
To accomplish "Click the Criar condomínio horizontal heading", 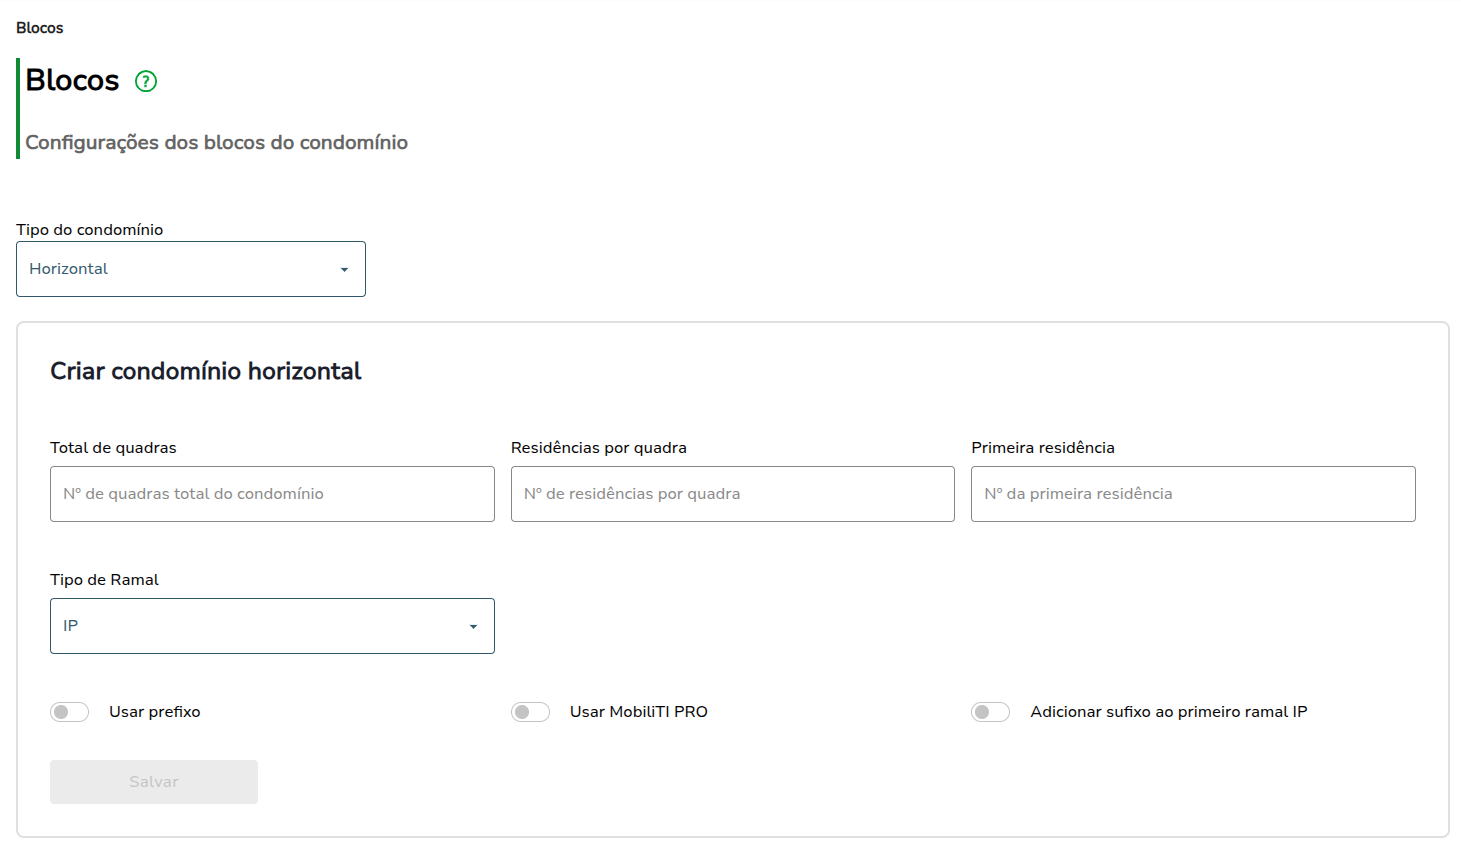I will pyautogui.click(x=206, y=371).
